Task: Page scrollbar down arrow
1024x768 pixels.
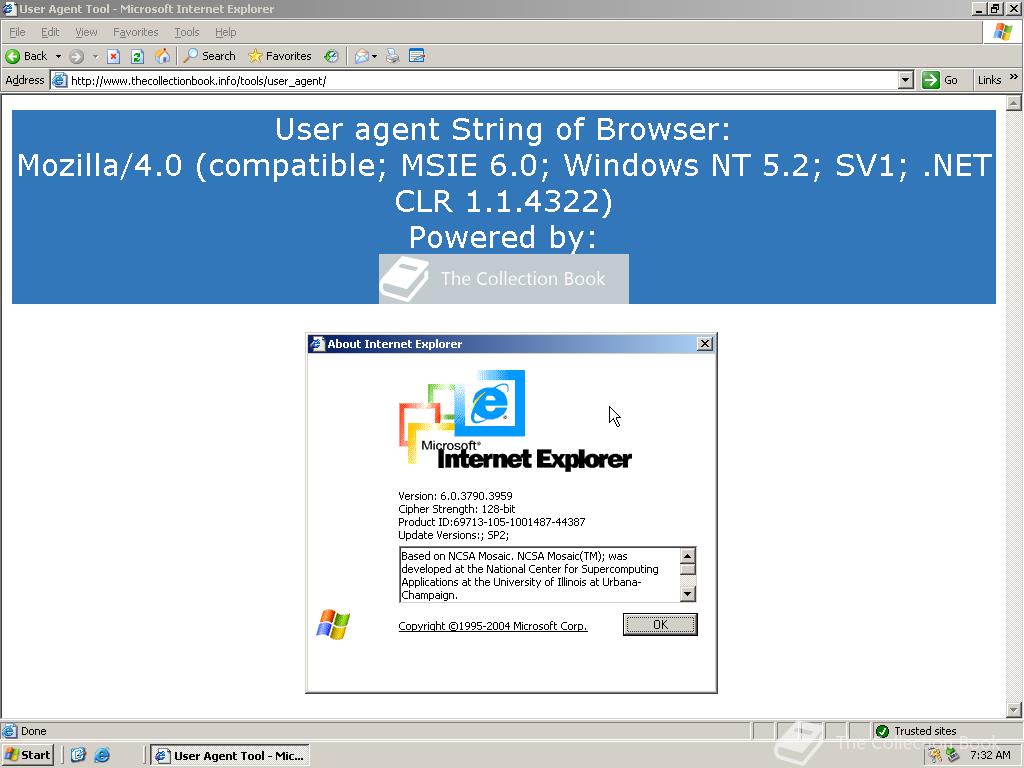Action: coord(1014,710)
